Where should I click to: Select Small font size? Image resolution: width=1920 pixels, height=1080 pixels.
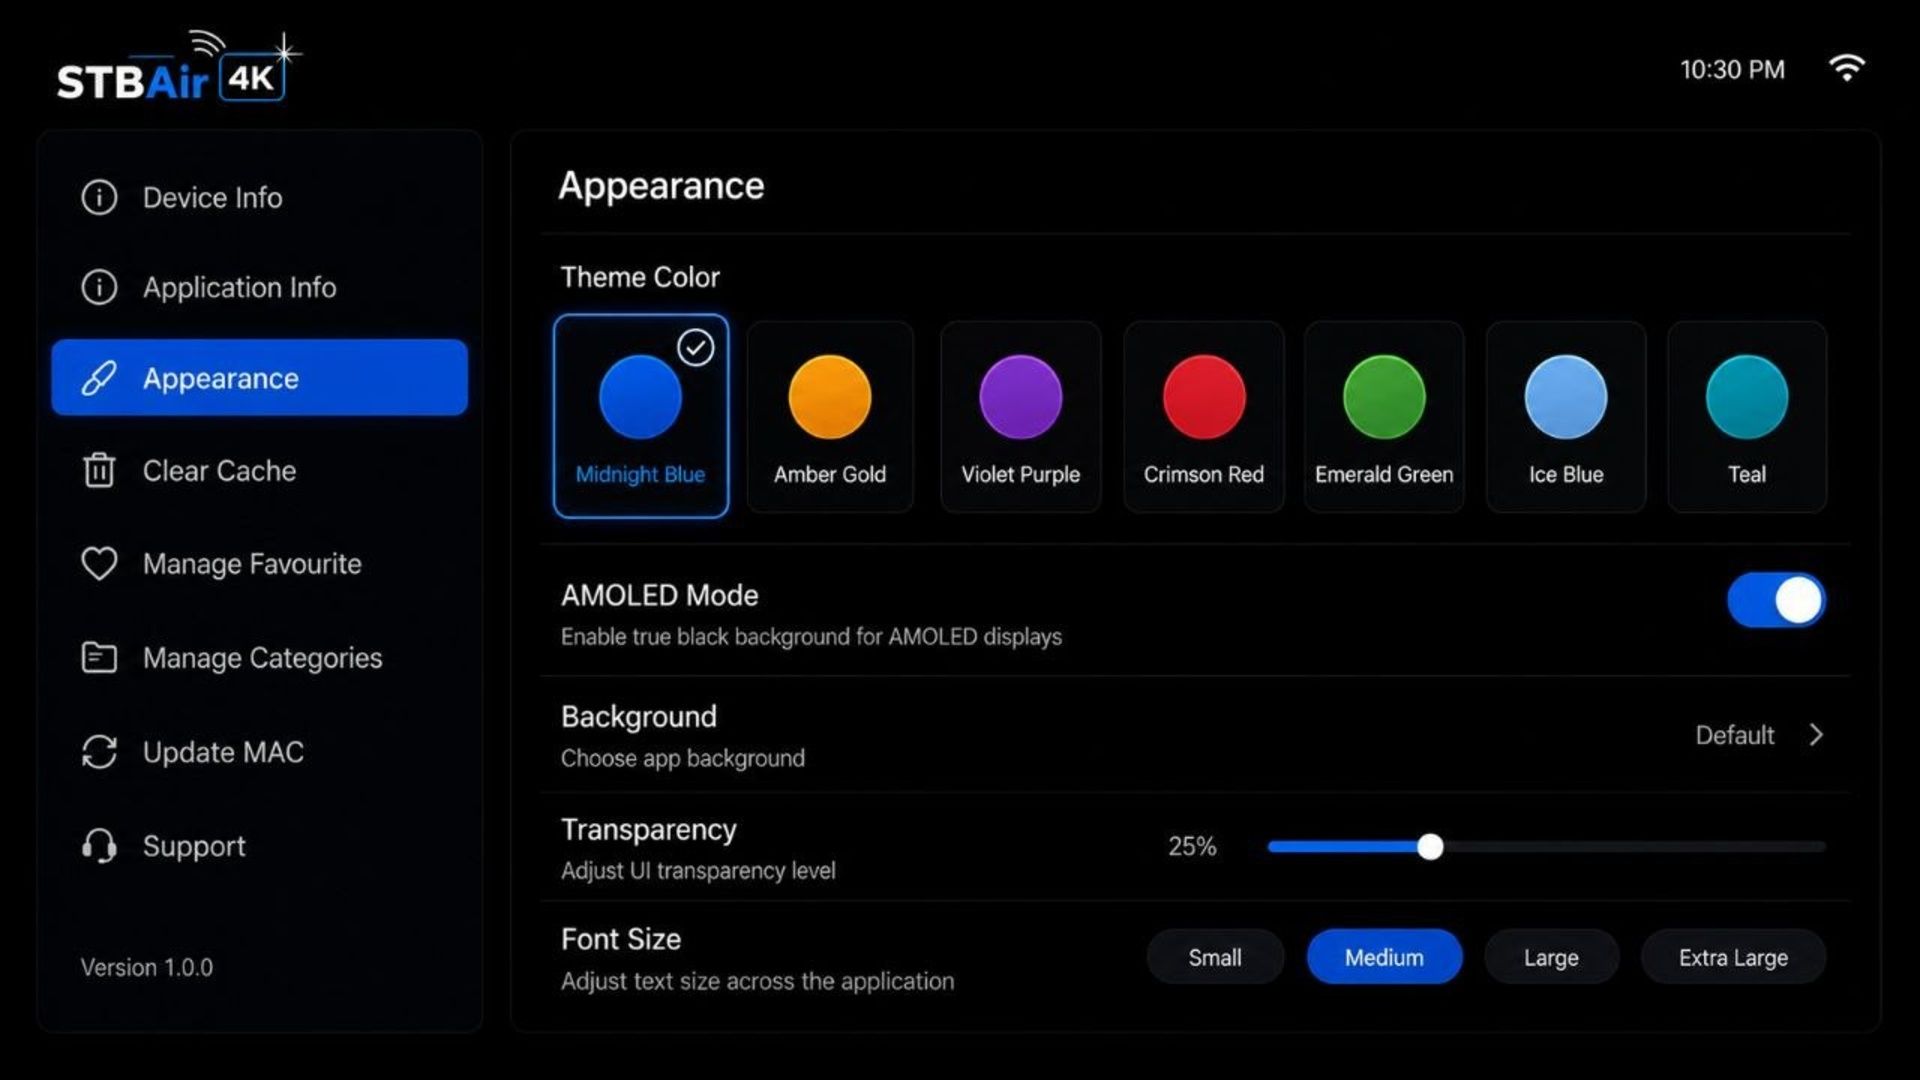click(x=1215, y=957)
